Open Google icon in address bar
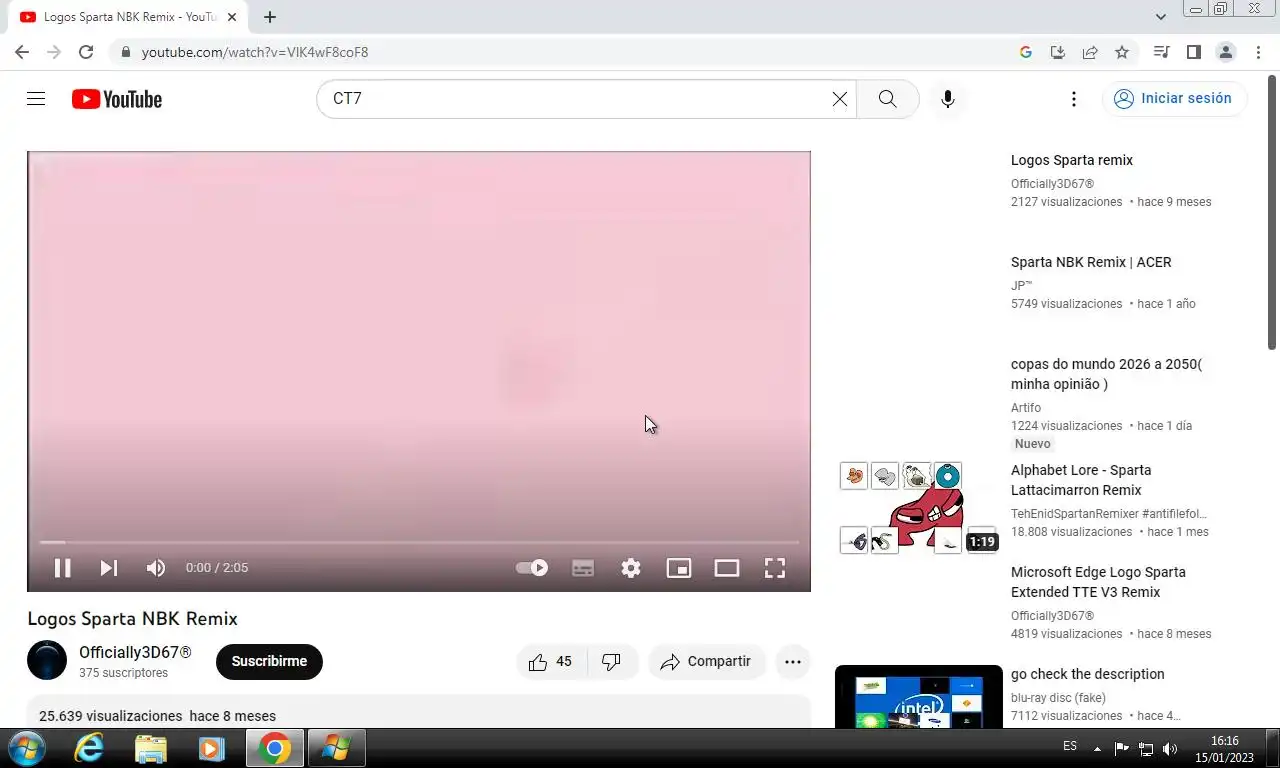The width and height of the screenshot is (1280, 768). coord(1026,52)
